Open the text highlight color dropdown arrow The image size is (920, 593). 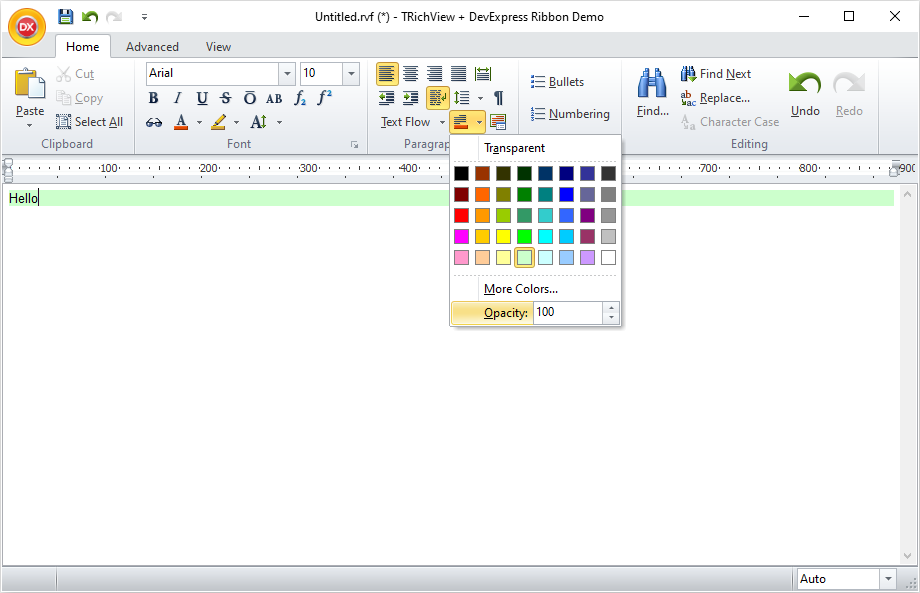236,122
